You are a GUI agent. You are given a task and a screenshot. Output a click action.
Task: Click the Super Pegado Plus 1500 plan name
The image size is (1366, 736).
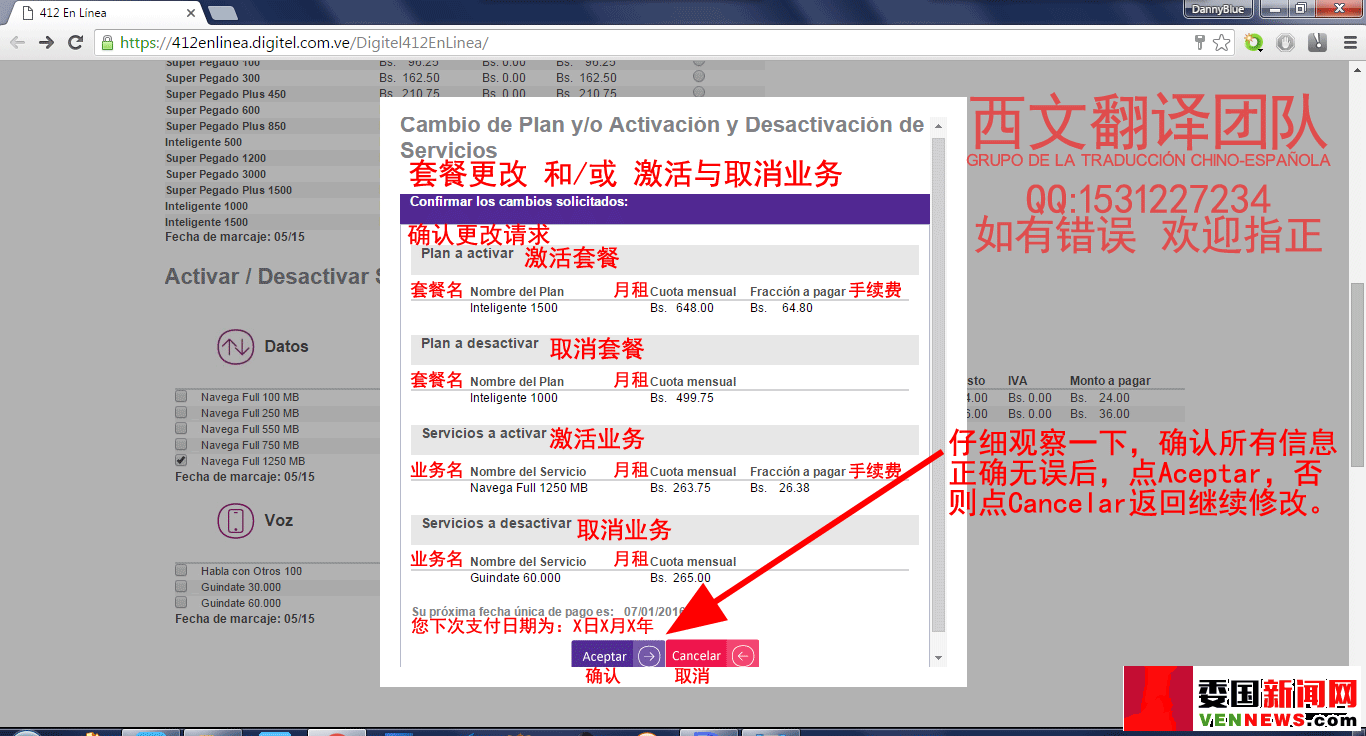[x=229, y=190]
